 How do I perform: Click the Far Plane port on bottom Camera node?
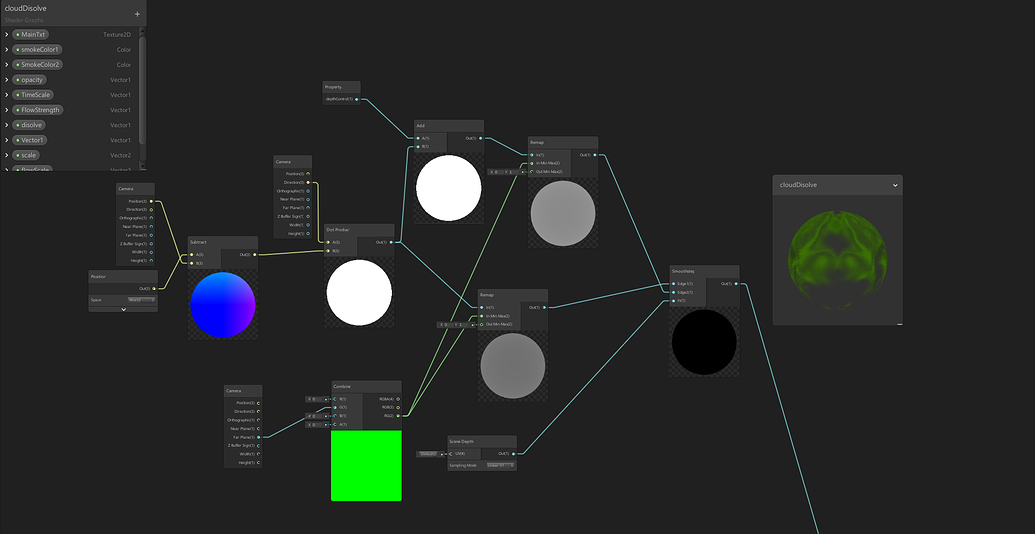coord(258,437)
